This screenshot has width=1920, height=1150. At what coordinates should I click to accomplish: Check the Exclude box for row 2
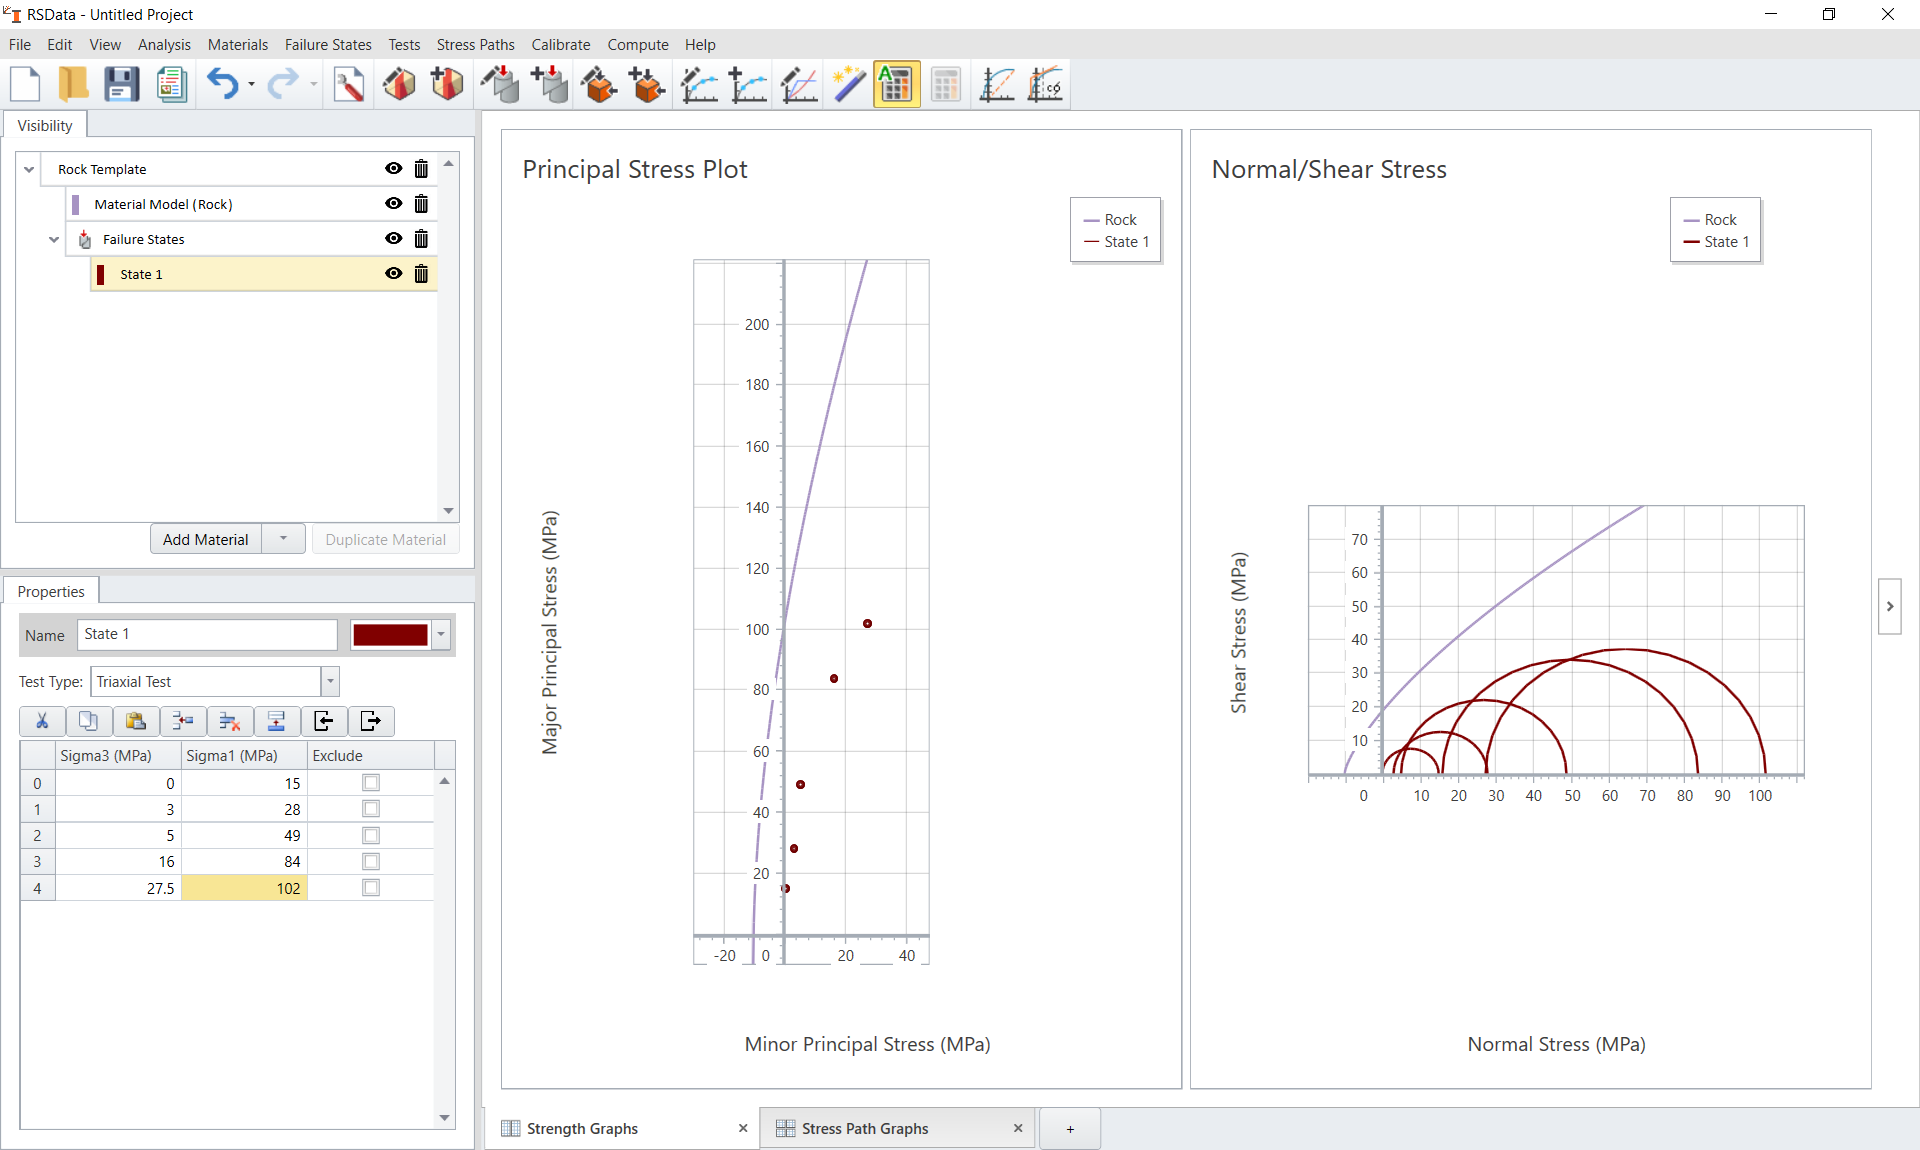point(371,835)
